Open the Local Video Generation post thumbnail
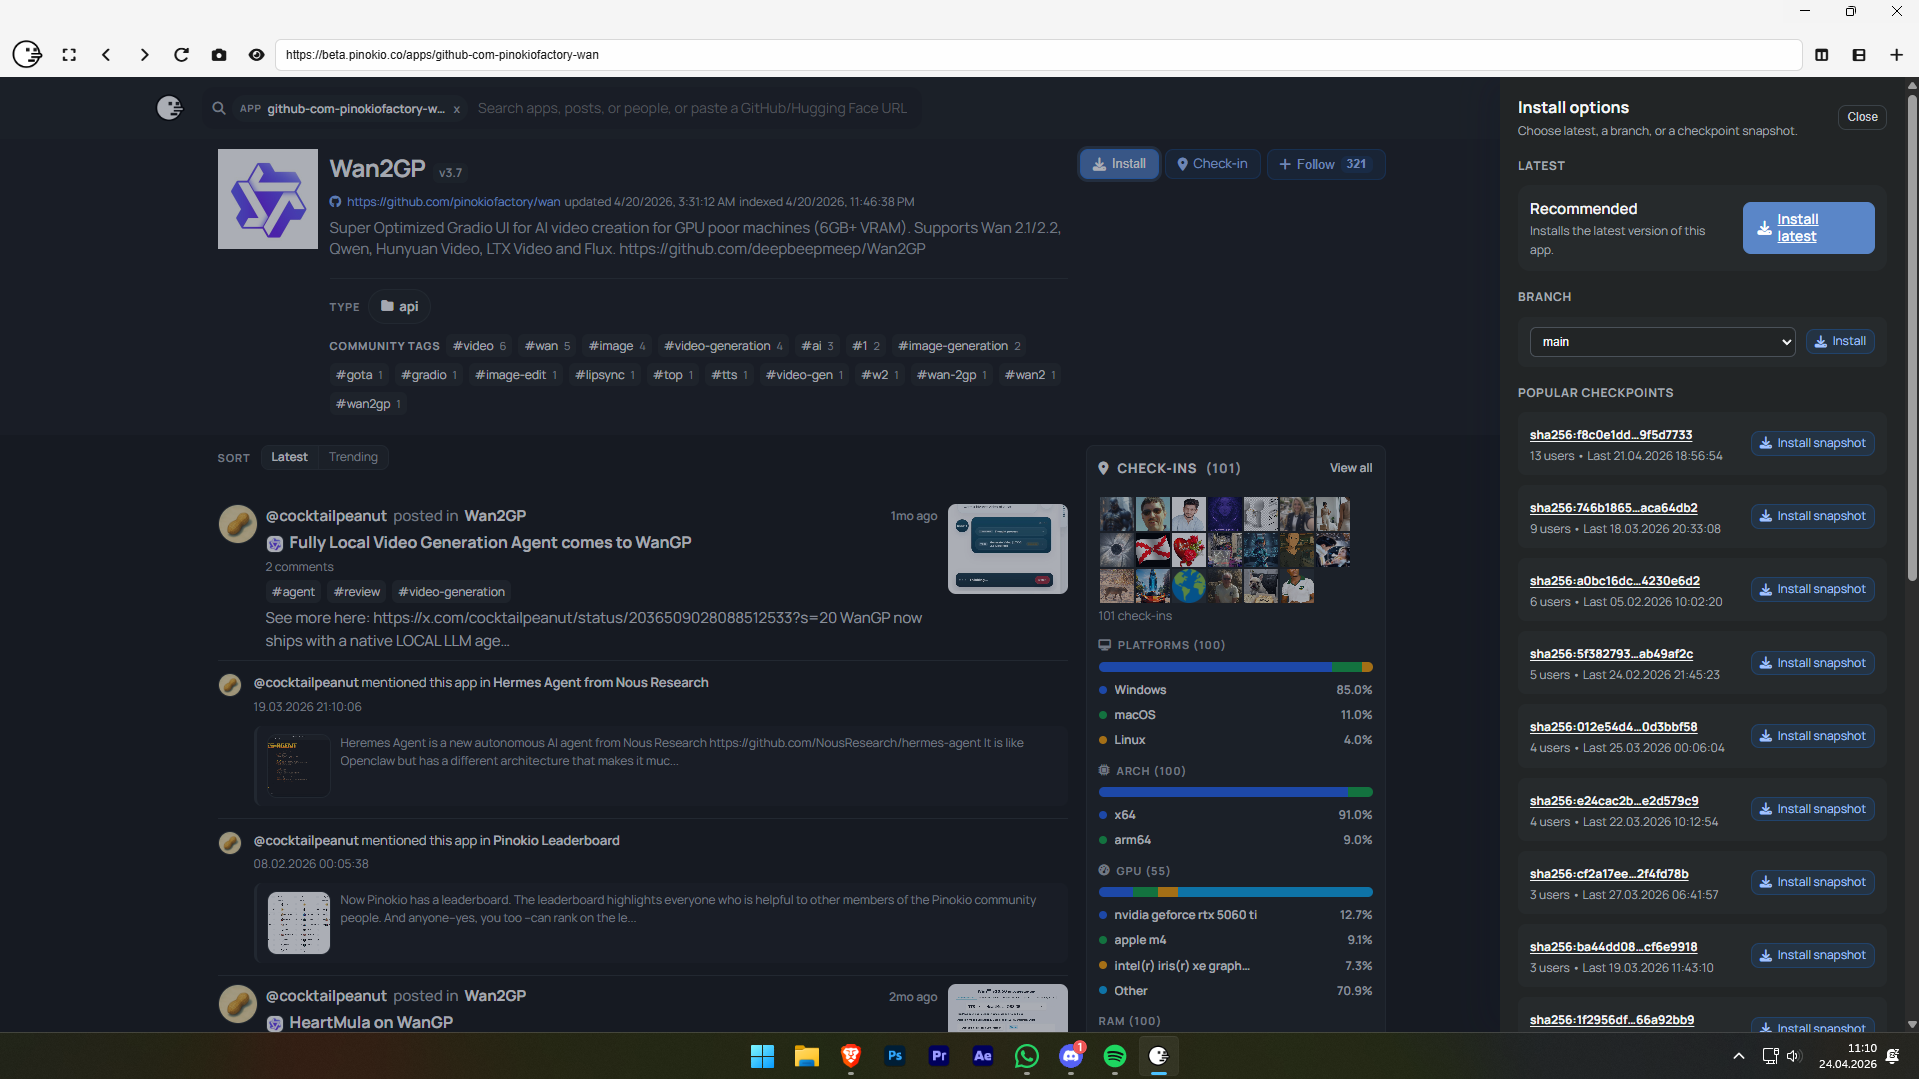The height and width of the screenshot is (1079, 1919). 1007,549
